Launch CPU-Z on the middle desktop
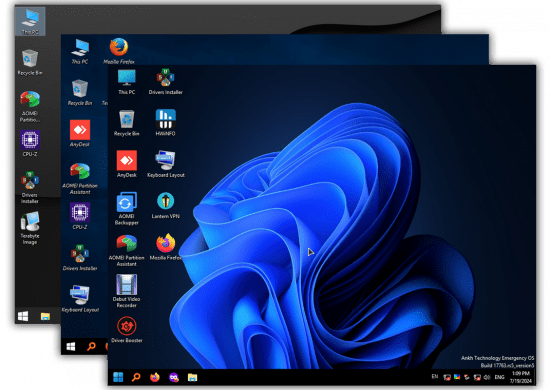550x390 pixels. pyautogui.click(x=80, y=216)
